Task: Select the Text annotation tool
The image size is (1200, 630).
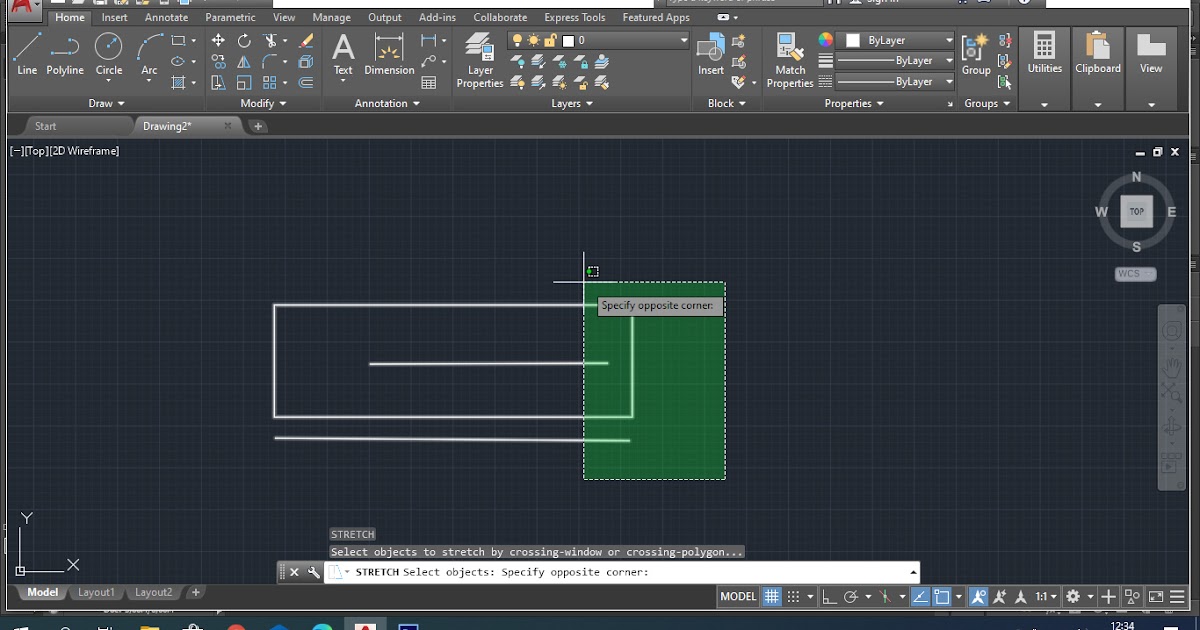Action: point(343,53)
